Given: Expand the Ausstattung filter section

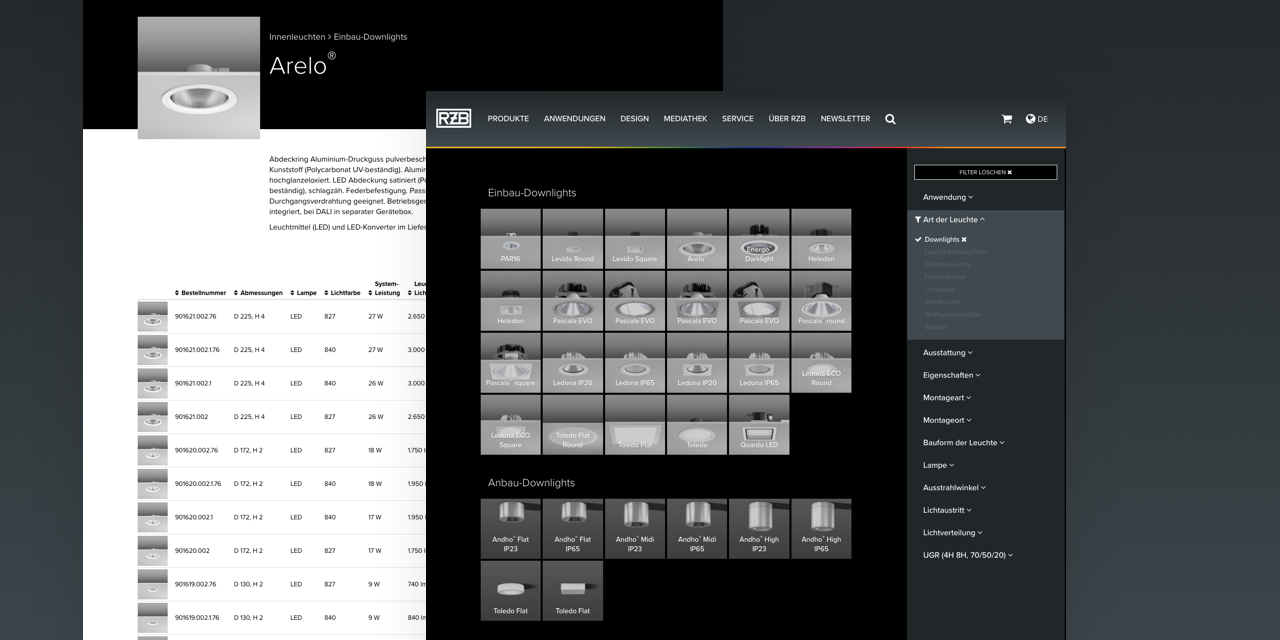Looking at the screenshot, I should click(947, 353).
